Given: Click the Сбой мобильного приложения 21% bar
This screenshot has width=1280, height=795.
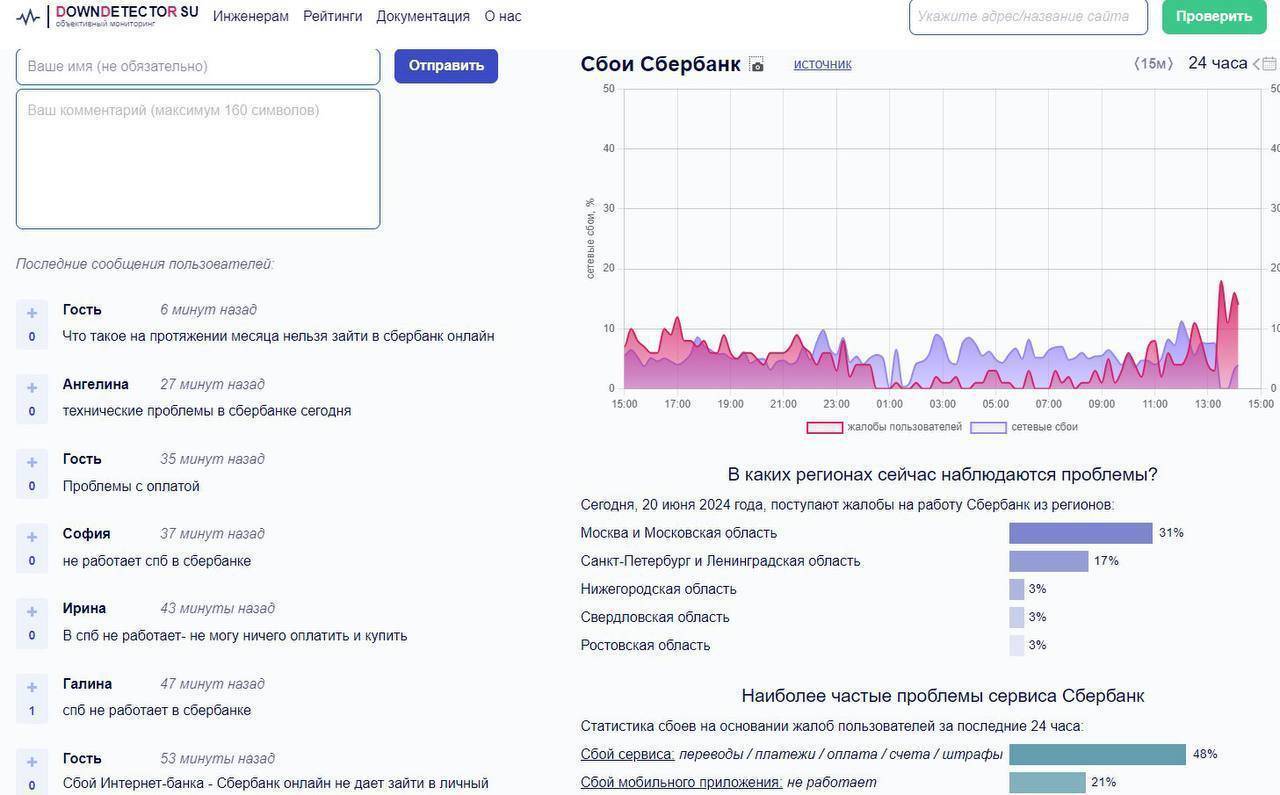Looking at the screenshot, I should coord(1047,782).
